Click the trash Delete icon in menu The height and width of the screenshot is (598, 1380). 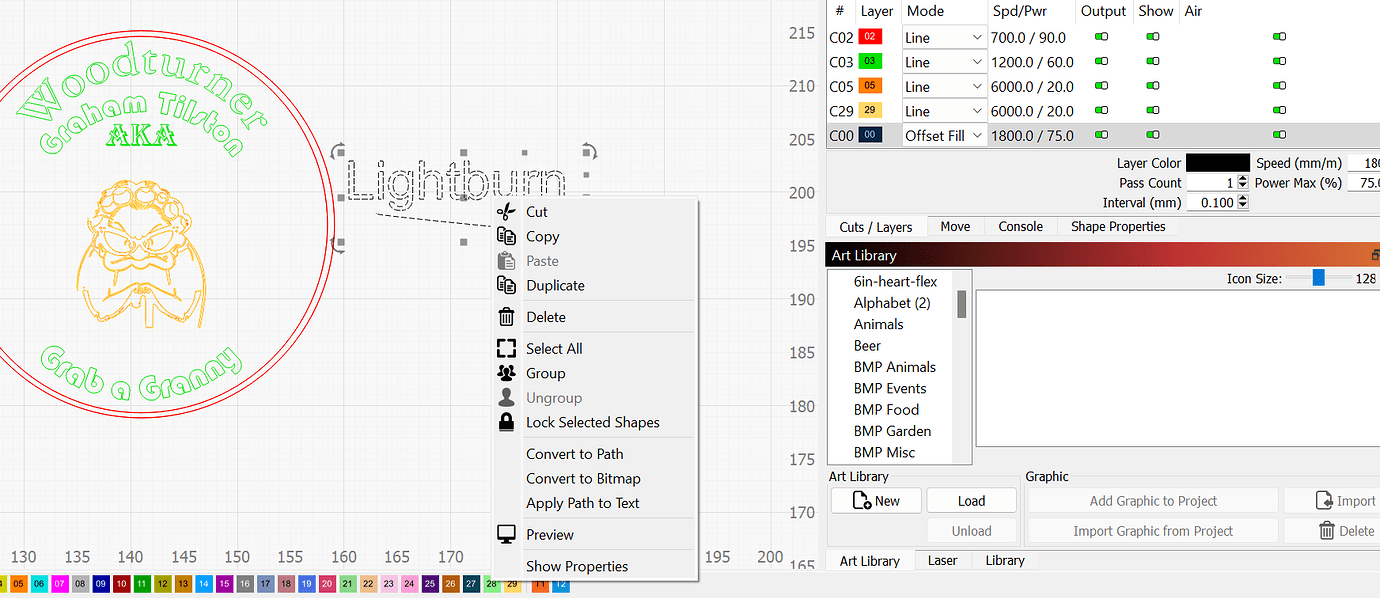point(507,317)
